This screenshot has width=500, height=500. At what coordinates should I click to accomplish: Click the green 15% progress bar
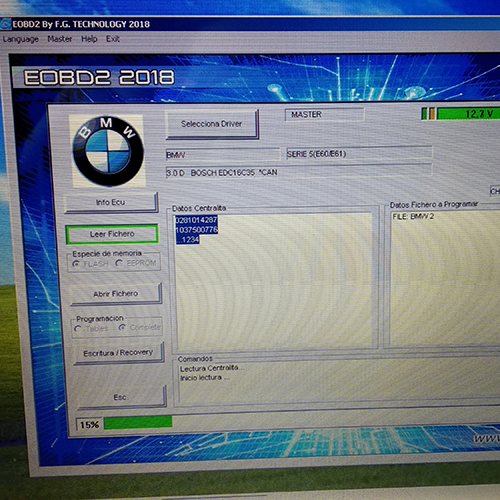[x=138, y=422]
